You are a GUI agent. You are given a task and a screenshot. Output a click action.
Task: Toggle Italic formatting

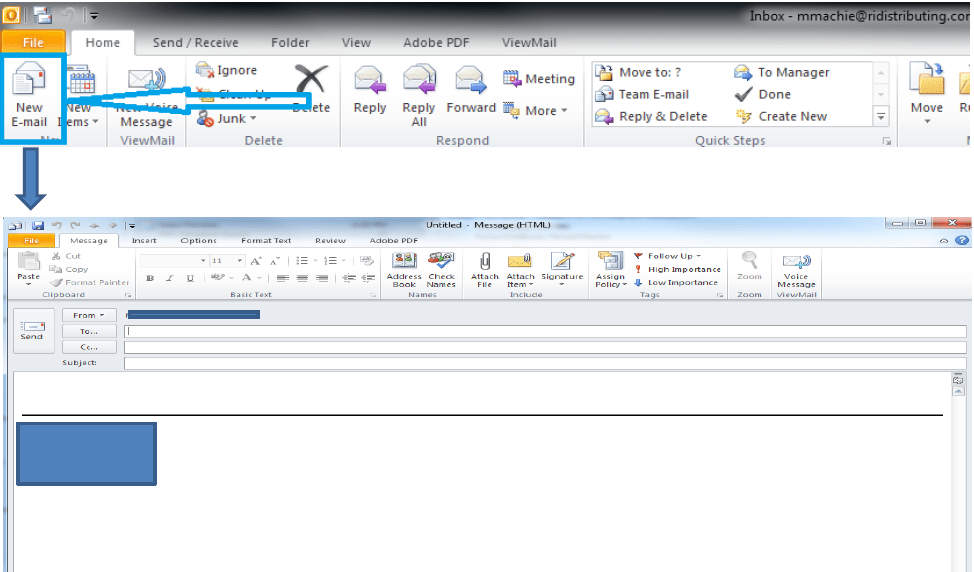(x=170, y=278)
